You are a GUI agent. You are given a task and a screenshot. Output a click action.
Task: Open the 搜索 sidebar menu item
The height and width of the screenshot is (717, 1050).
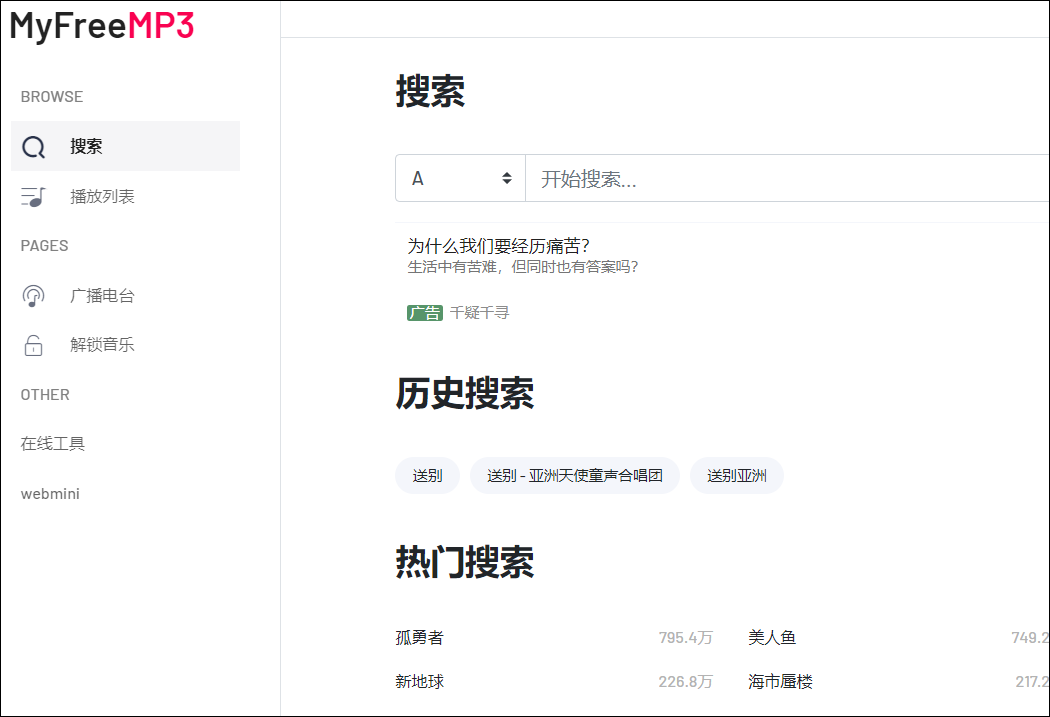(x=86, y=147)
